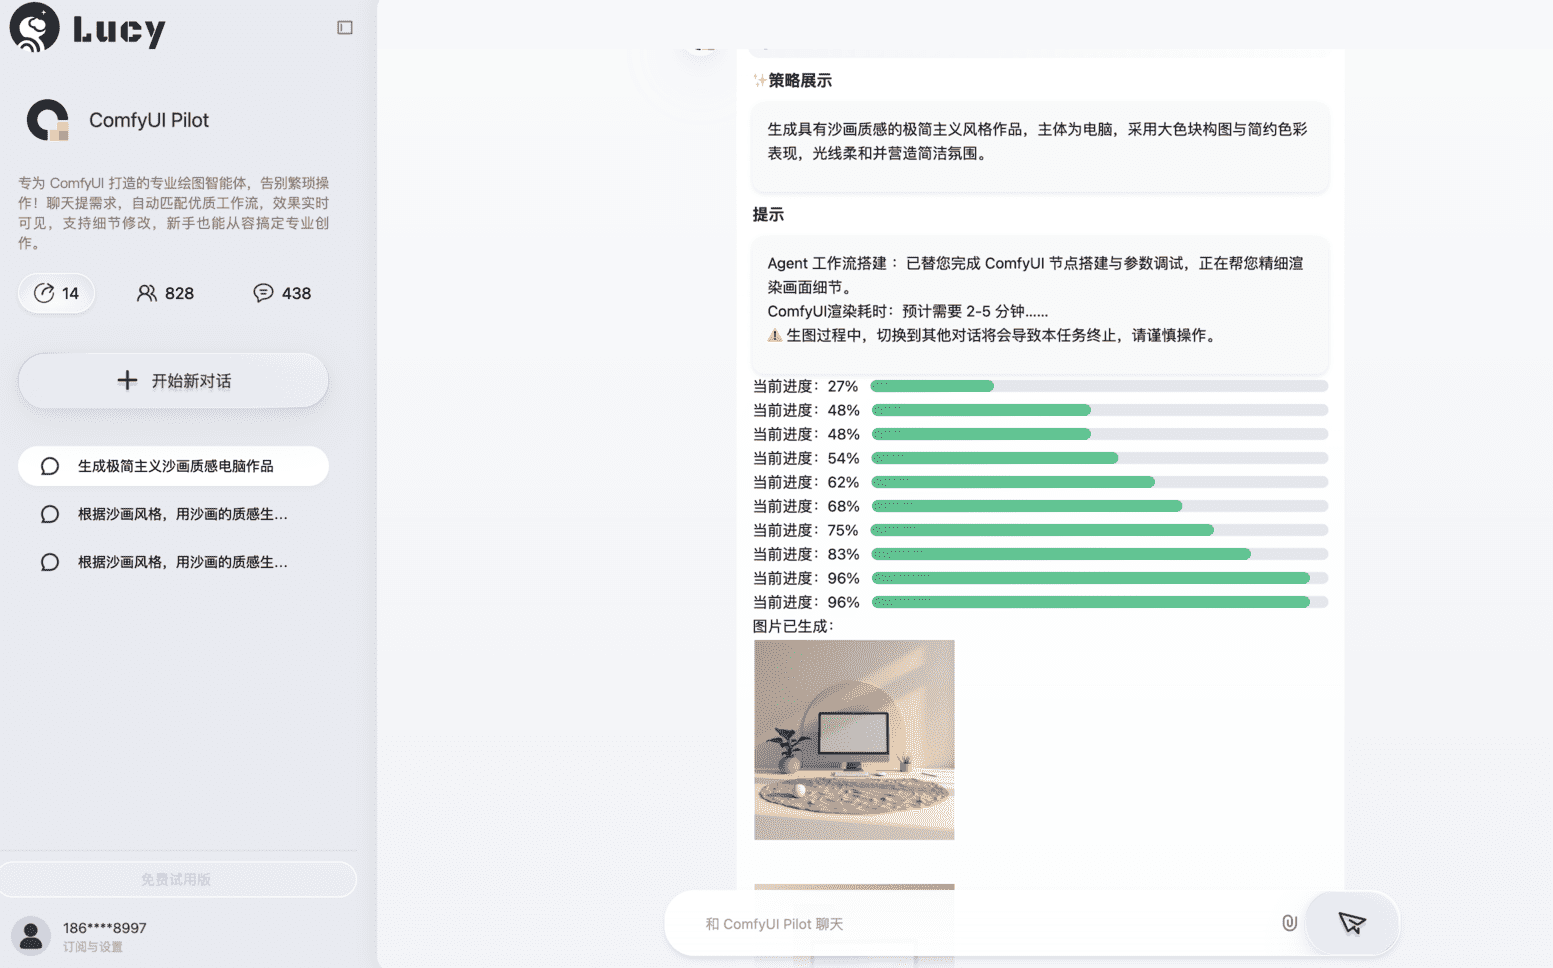The width and height of the screenshot is (1553, 968).
Task: Click the warning text 生图过程中
Action: pyautogui.click(x=1003, y=335)
